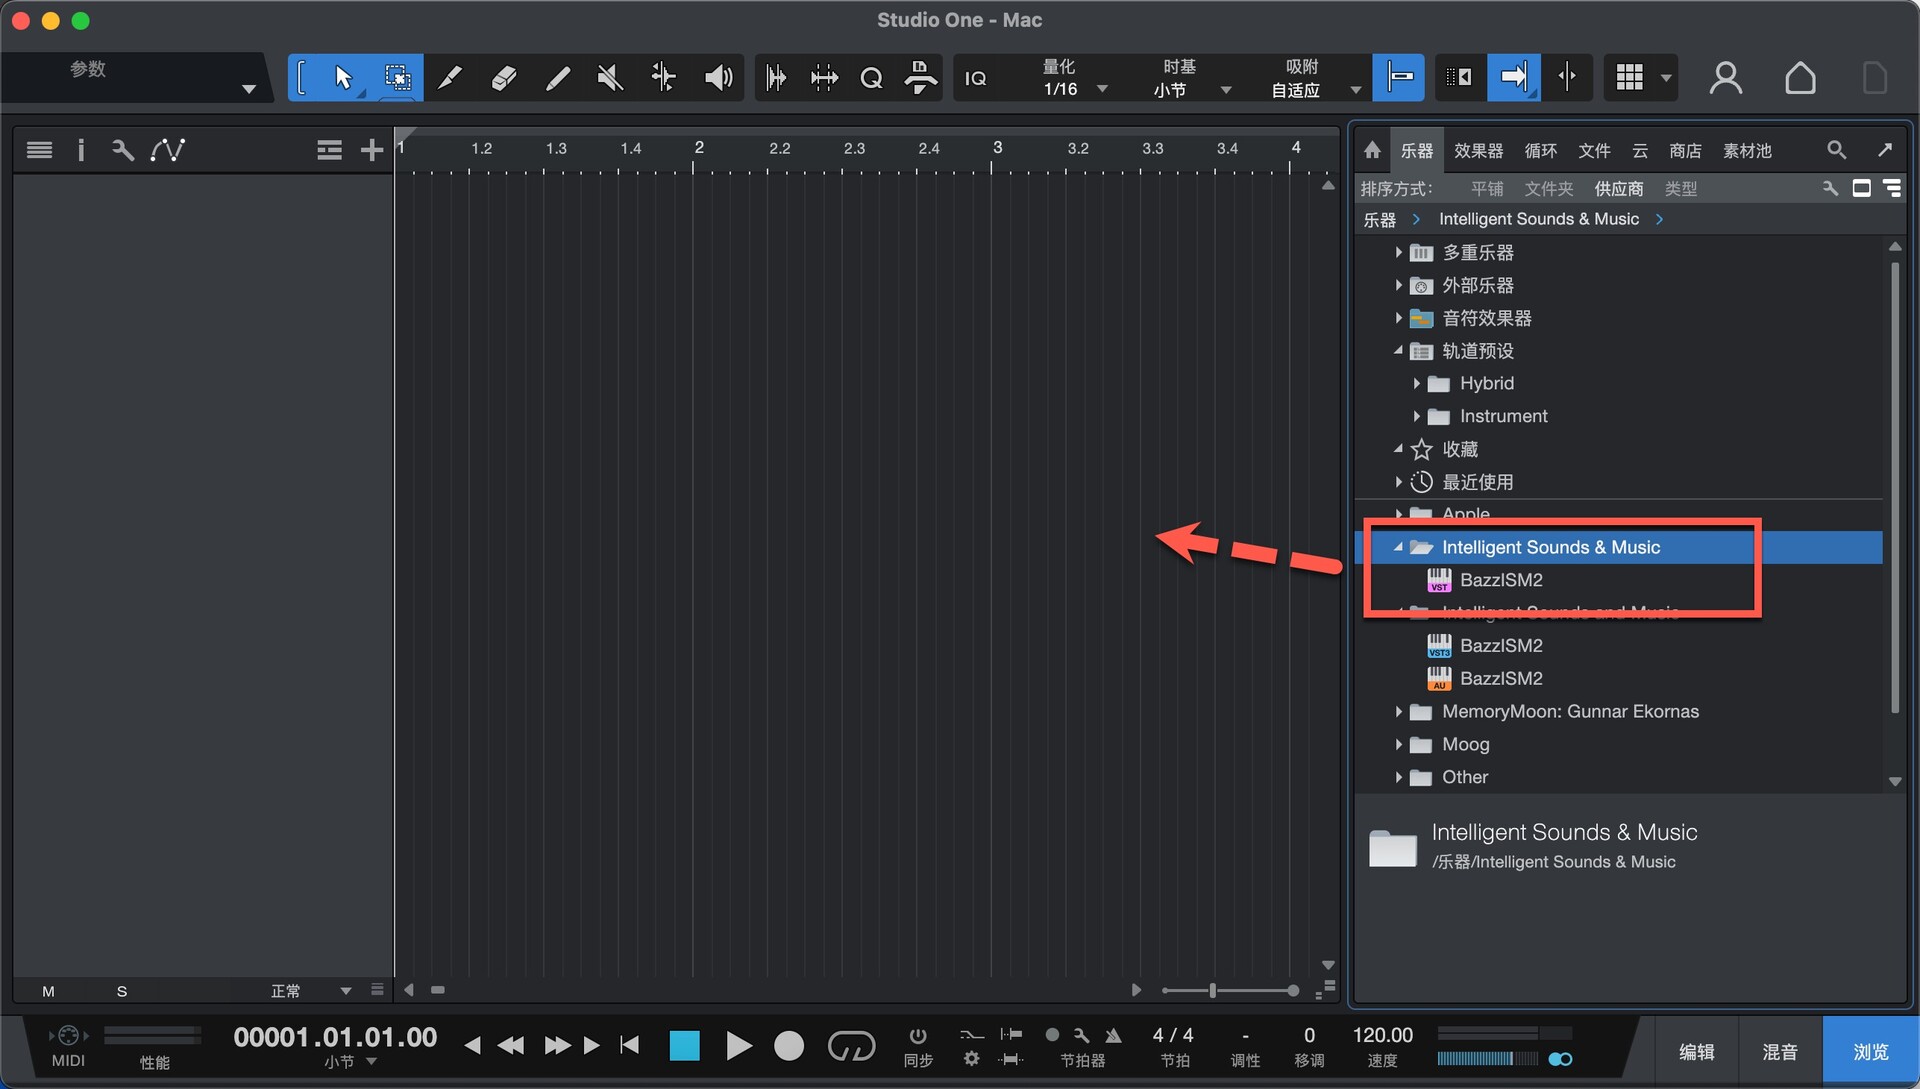Screen dimensions: 1920x1089
Task: Select the Eraser tool in toolbar
Action: 504,78
